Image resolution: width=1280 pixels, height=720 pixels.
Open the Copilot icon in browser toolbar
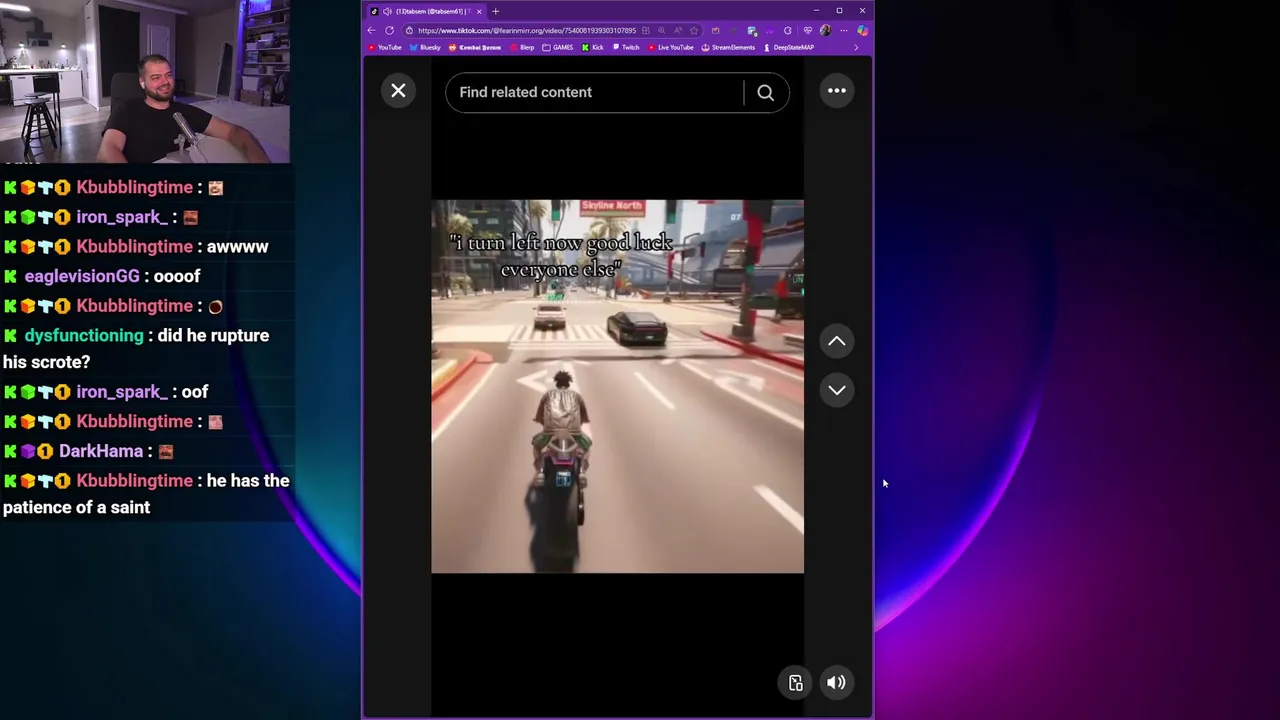(x=862, y=30)
